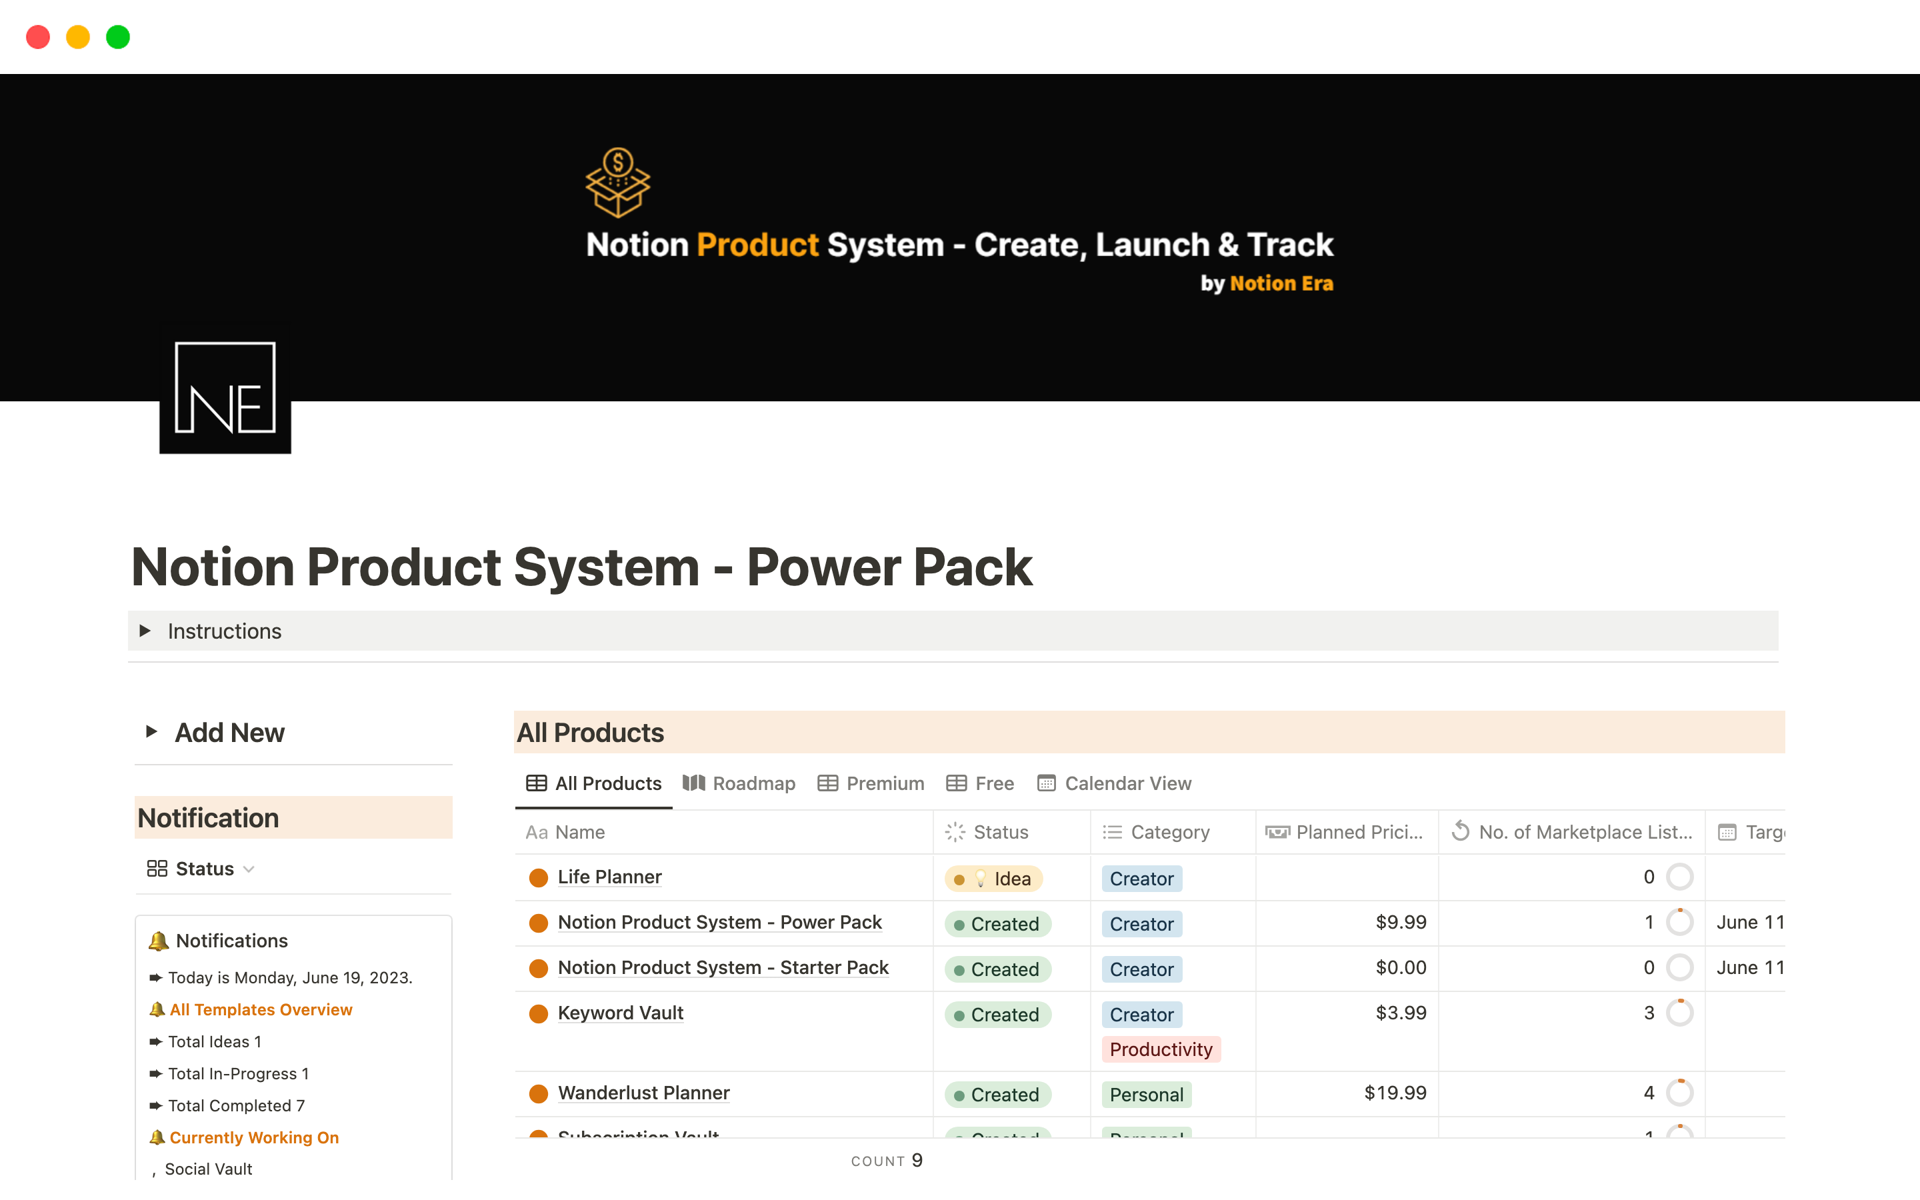This screenshot has width=1920, height=1200.
Task: Click the NE page logo icon
Action: 225,396
